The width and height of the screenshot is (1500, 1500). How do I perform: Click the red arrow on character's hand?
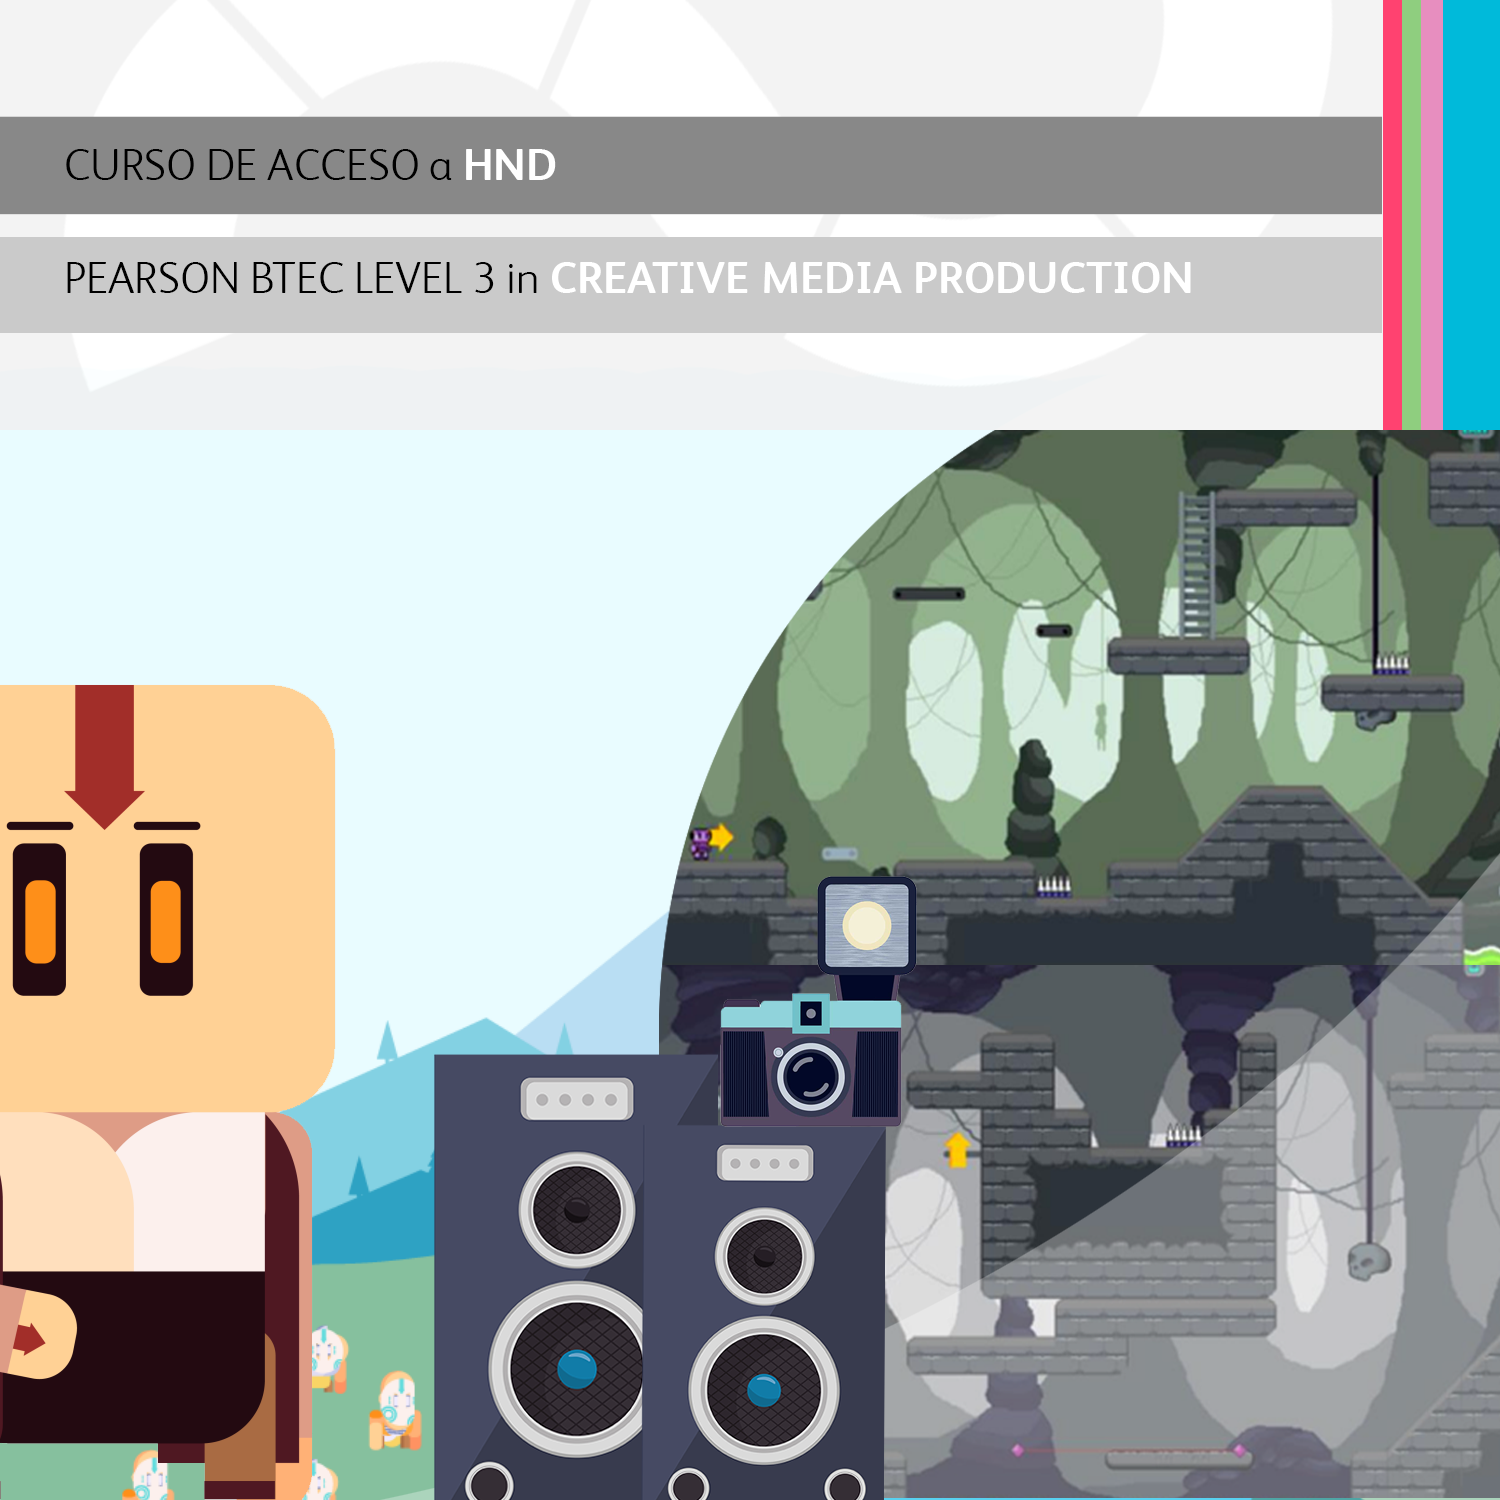(29, 1339)
